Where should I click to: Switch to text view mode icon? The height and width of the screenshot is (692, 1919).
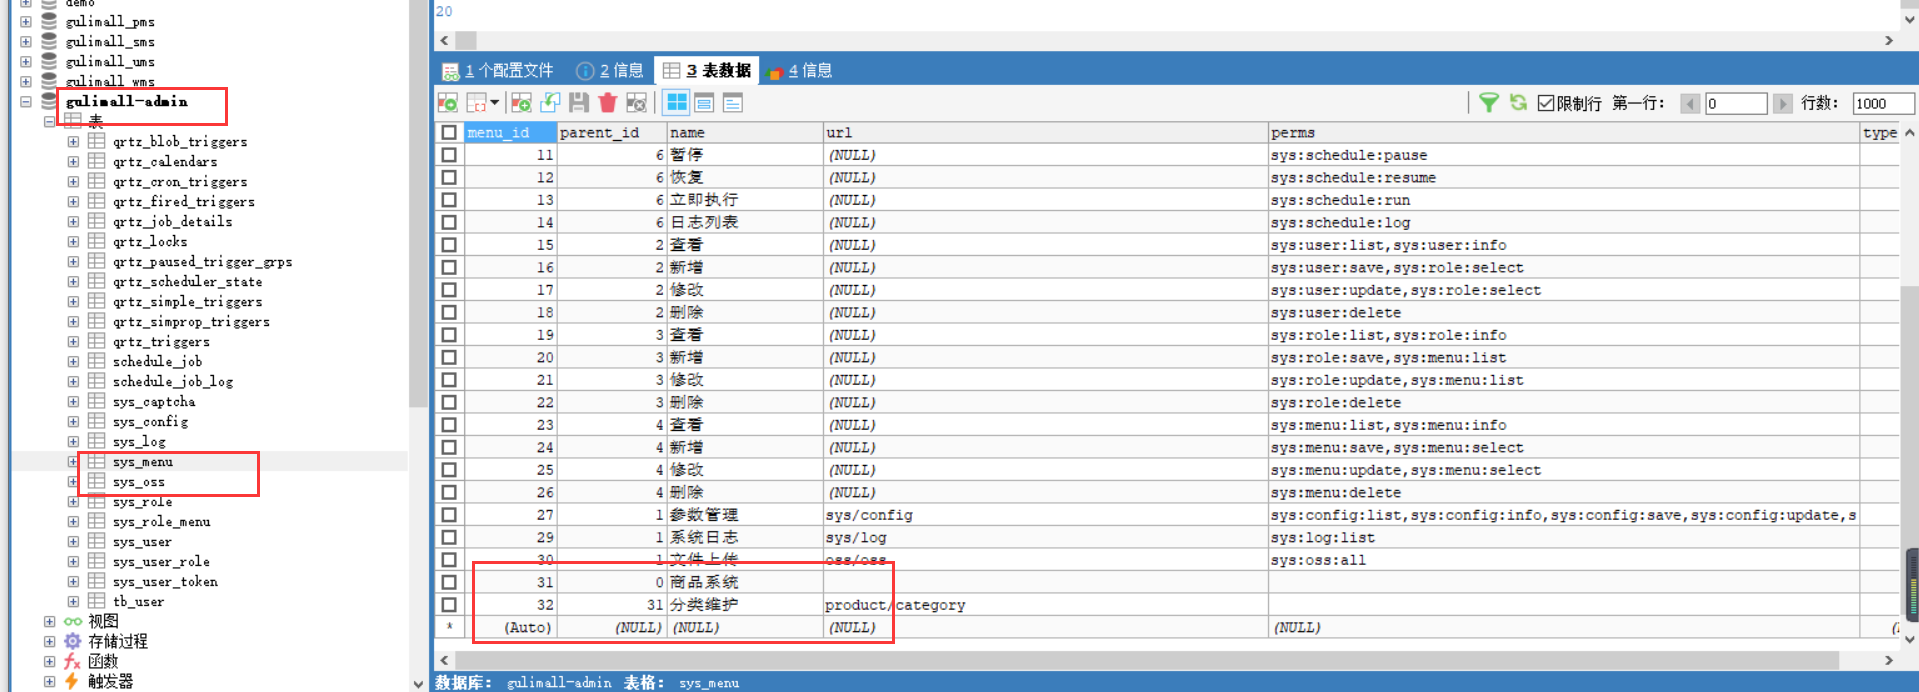733,102
